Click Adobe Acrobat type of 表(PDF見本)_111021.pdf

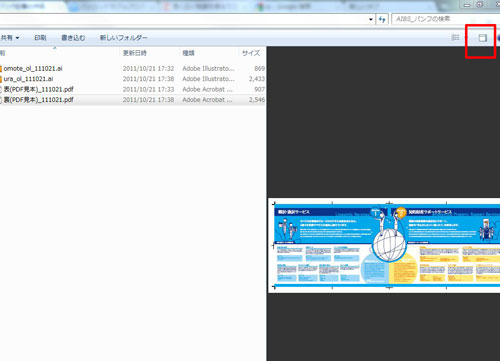(207, 89)
